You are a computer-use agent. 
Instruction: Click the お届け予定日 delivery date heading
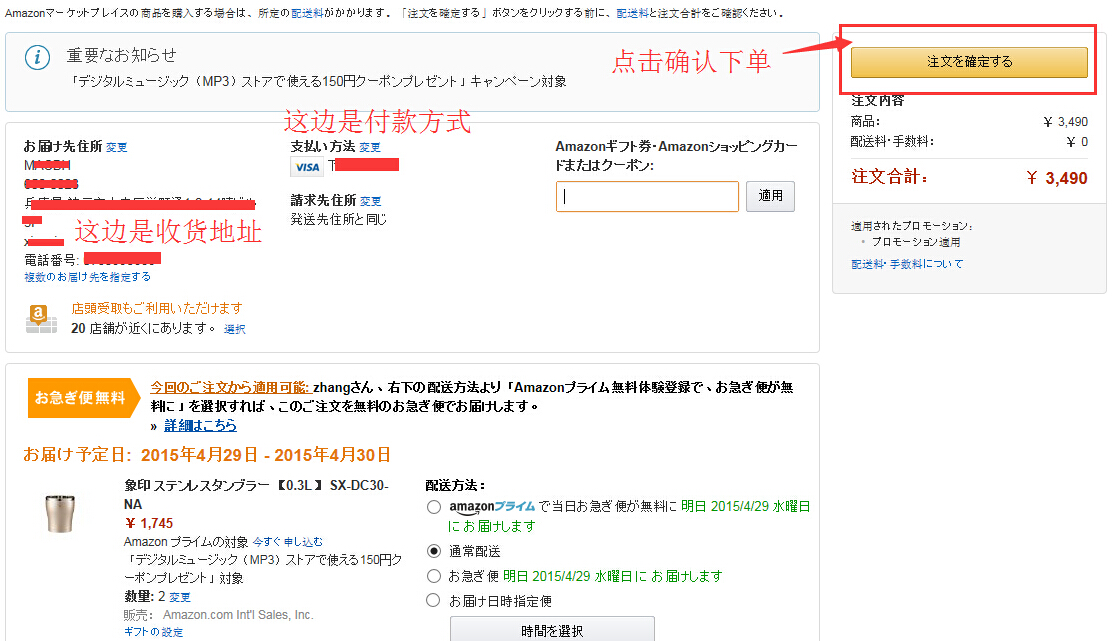coord(207,455)
